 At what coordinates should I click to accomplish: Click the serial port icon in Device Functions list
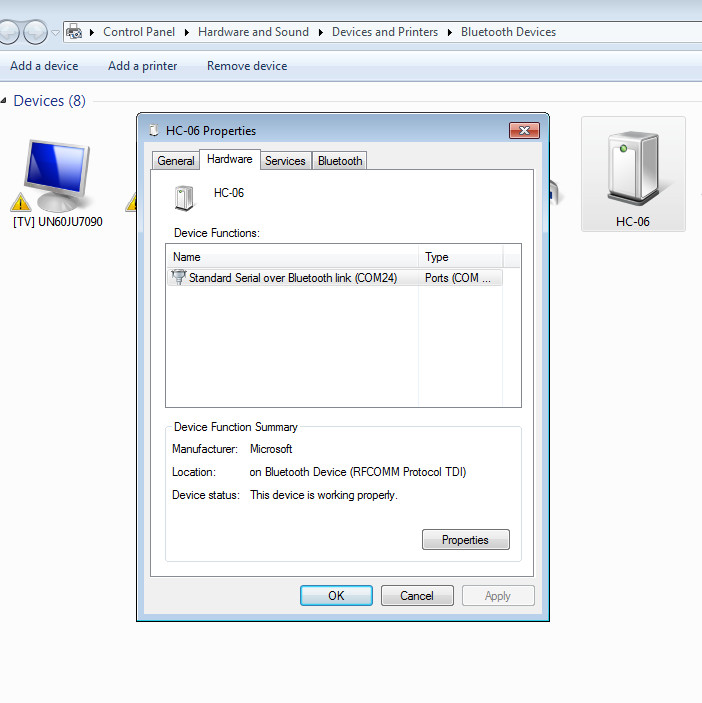pos(178,277)
